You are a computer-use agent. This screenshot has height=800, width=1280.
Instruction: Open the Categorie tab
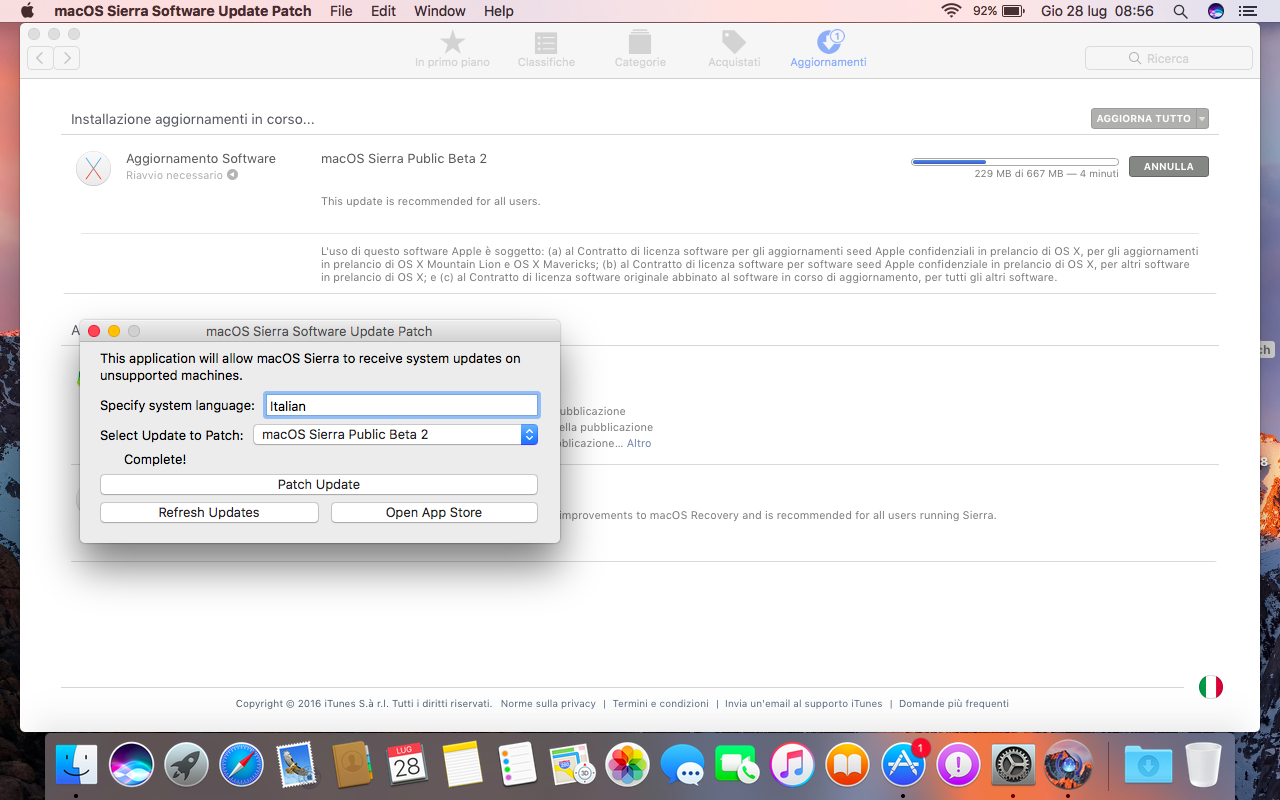(640, 49)
